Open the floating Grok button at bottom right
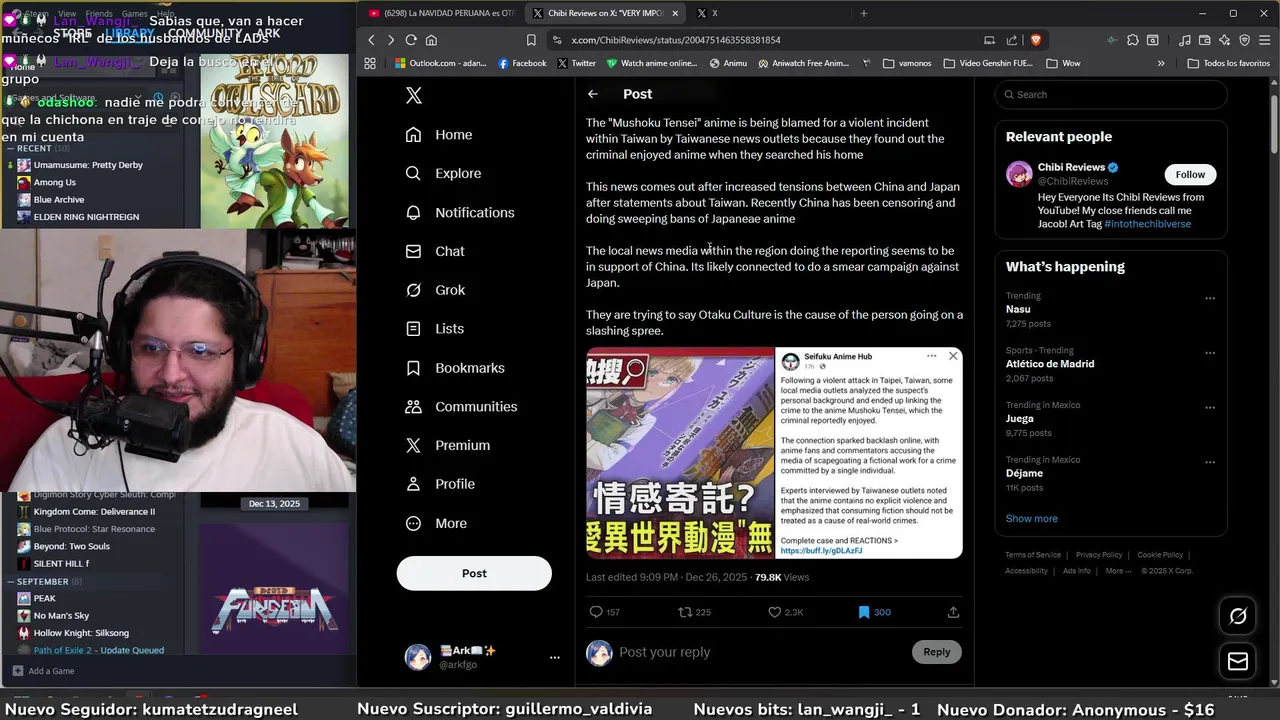1280x720 pixels. coord(1238,616)
